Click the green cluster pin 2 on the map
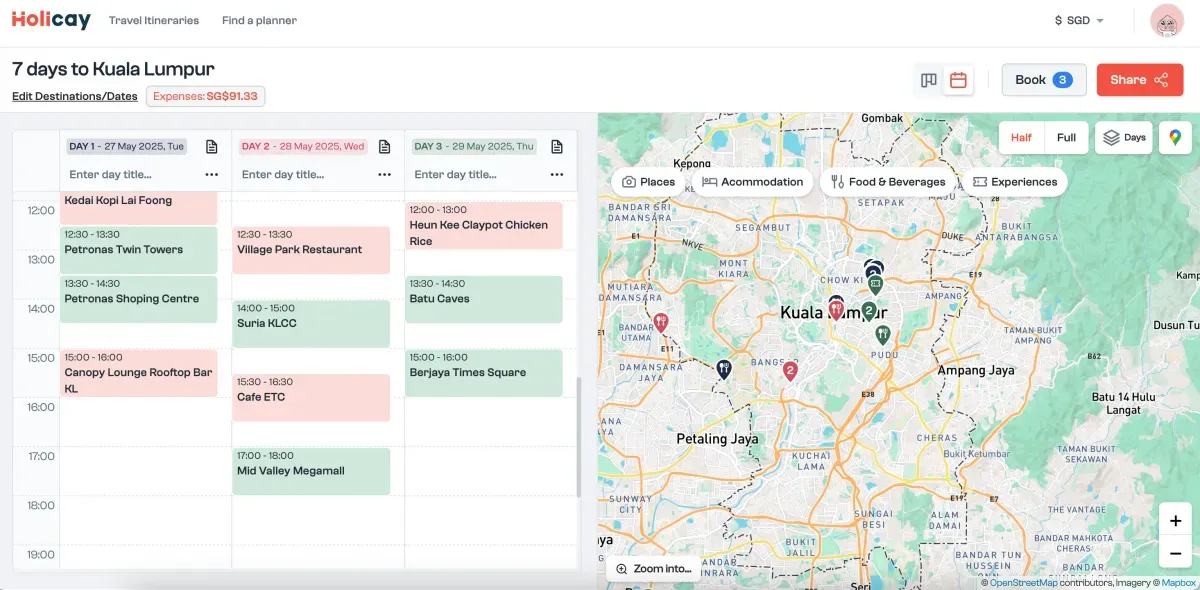1200x590 pixels. coord(869,310)
